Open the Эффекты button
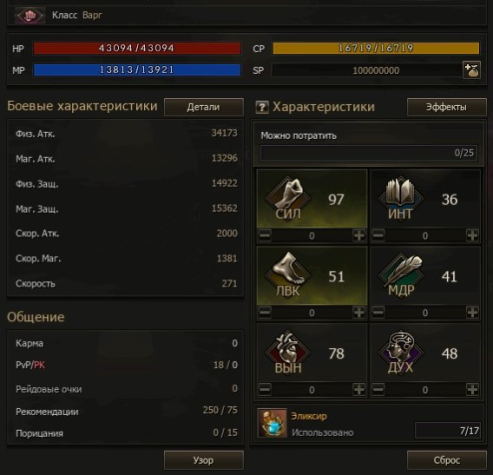Screen dimensions: 493x475 pyautogui.click(x=447, y=107)
